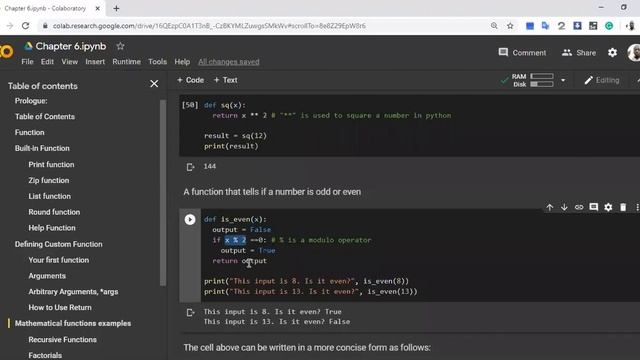Go to Table of Contents heading entry

click(45, 117)
